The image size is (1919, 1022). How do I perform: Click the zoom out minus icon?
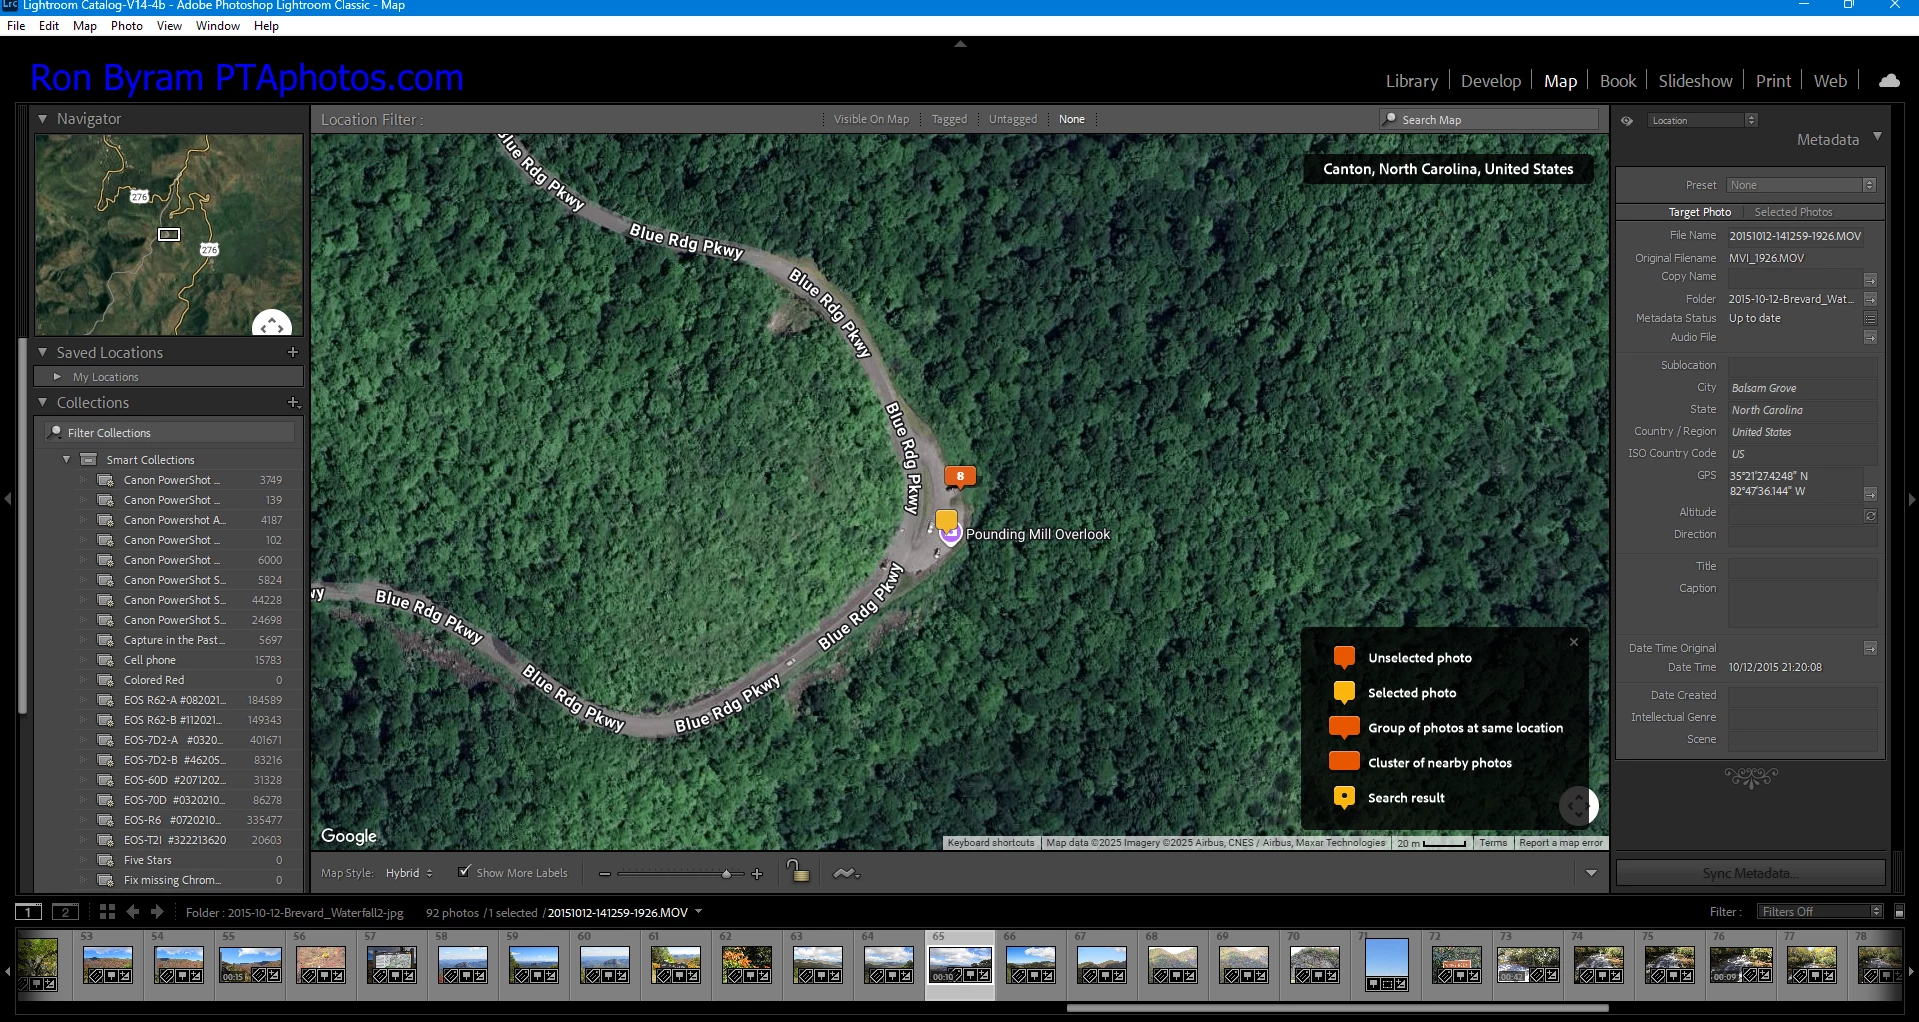(604, 874)
